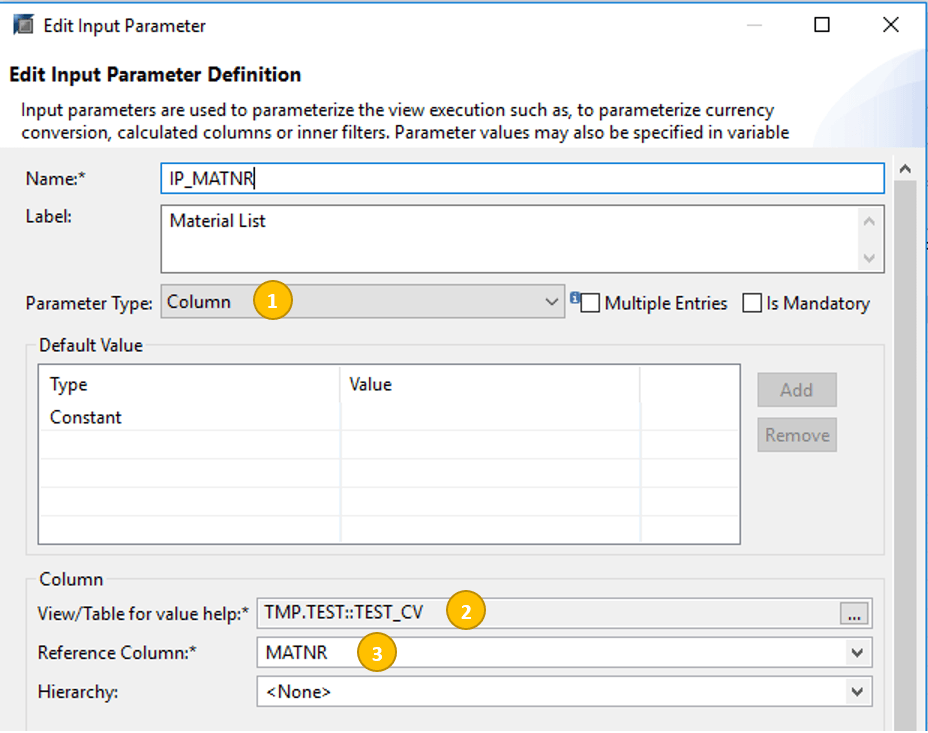Enable the Multiple Entries checkbox
Screen dimensions: 928x733
[x=591, y=303]
